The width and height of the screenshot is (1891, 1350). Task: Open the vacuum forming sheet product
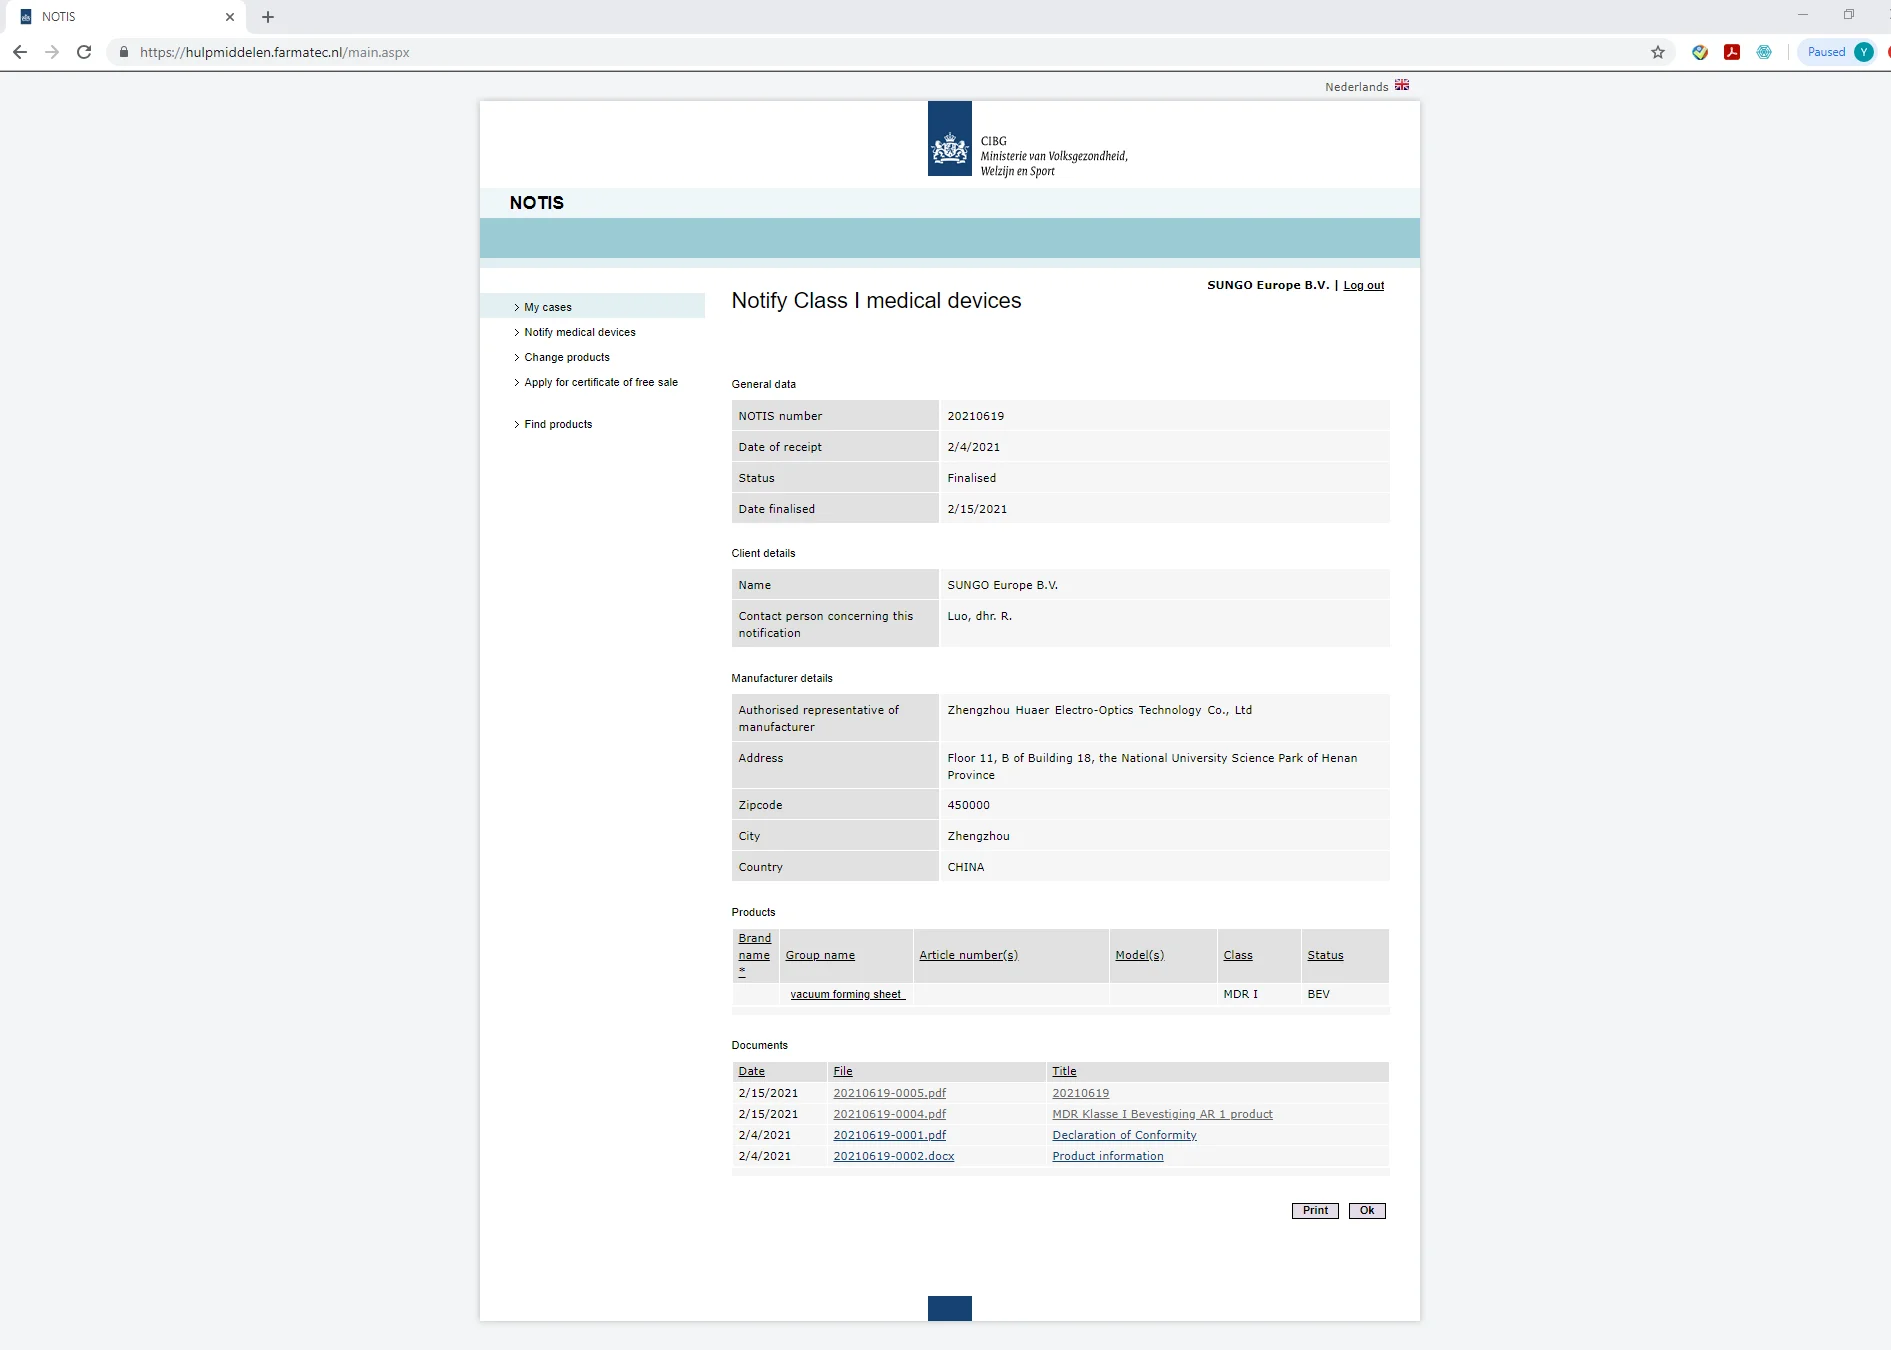point(846,994)
